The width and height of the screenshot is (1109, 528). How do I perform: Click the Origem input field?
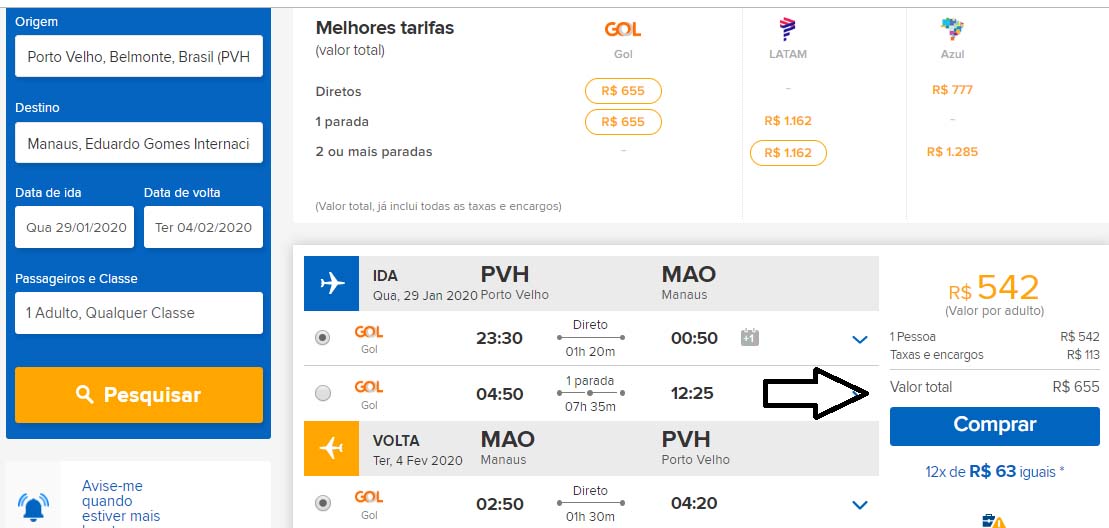(x=139, y=57)
